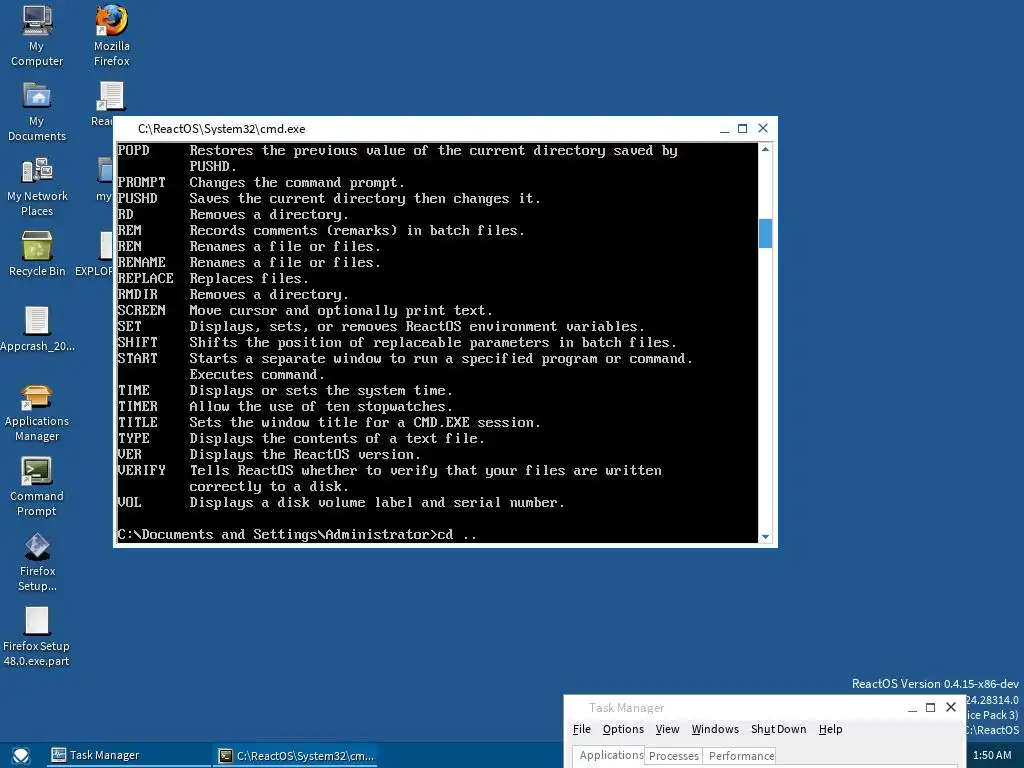Image resolution: width=1024 pixels, height=768 pixels.
Task: Maximize the cmd.exe window
Action: tap(743, 129)
